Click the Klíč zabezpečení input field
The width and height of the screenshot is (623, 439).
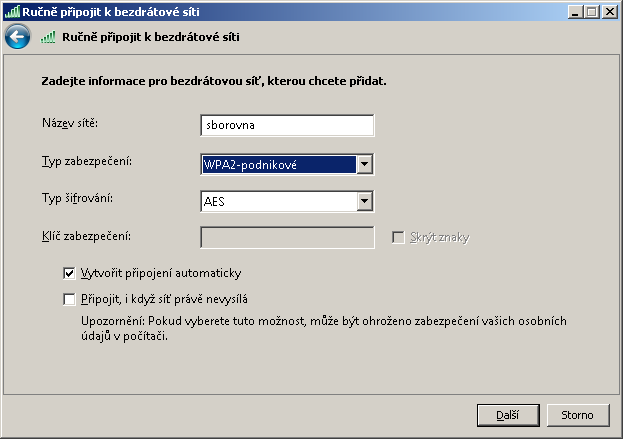pos(287,237)
